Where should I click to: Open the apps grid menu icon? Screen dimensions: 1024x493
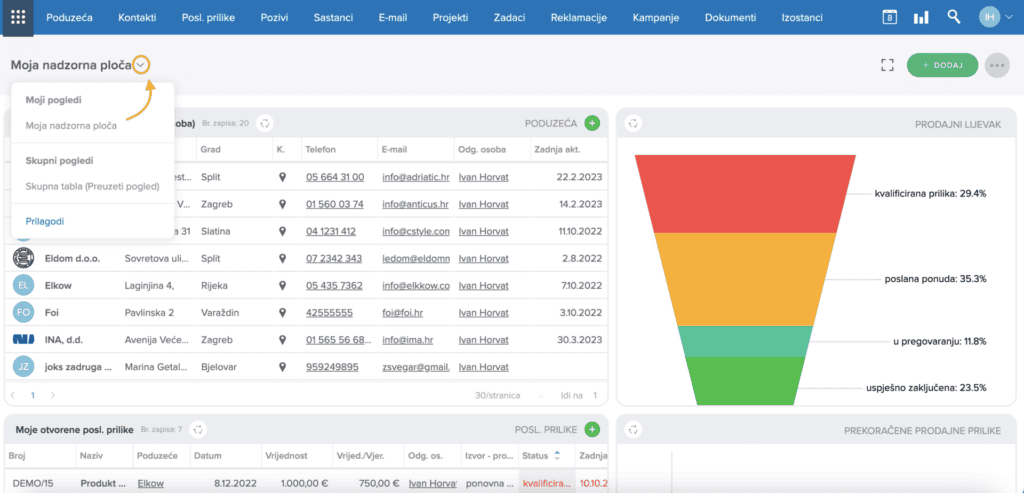[18, 18]
